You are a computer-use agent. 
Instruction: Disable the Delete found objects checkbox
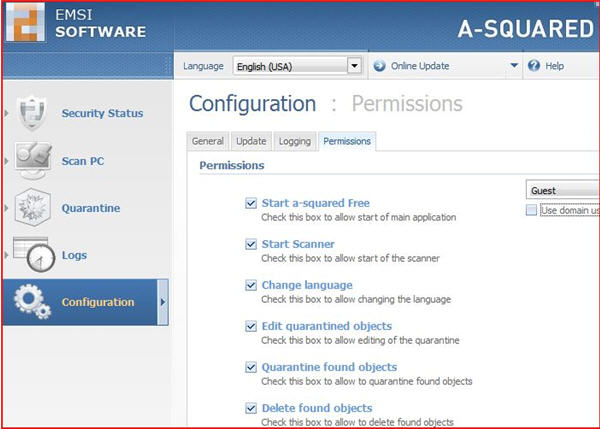click(251, 408)
